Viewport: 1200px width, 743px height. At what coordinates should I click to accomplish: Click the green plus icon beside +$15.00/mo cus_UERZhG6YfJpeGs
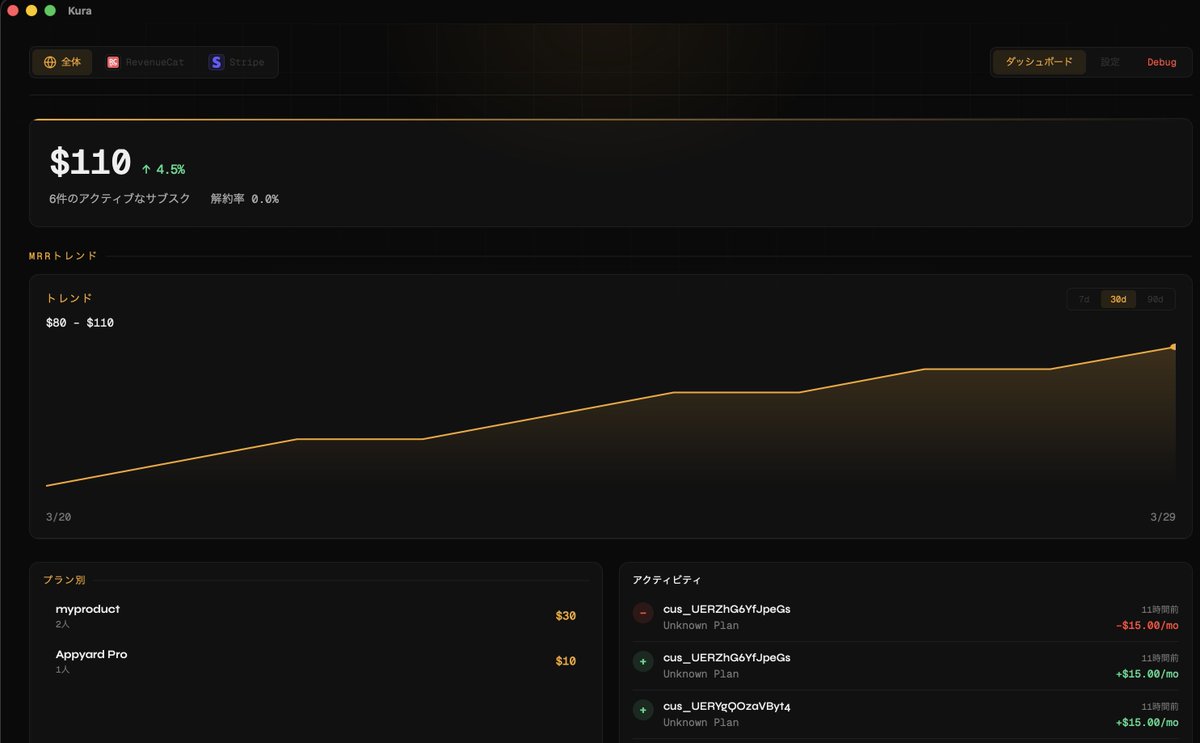point(643,662)
